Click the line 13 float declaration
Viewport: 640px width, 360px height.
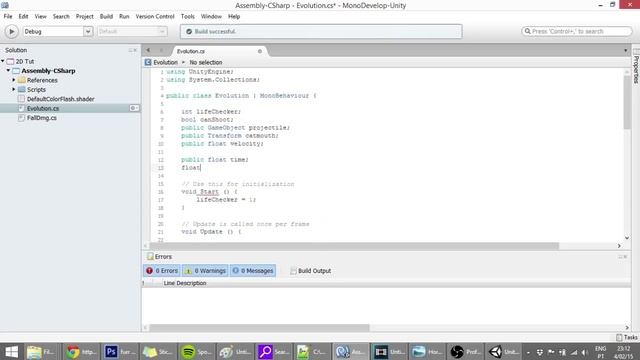point(191,168)
